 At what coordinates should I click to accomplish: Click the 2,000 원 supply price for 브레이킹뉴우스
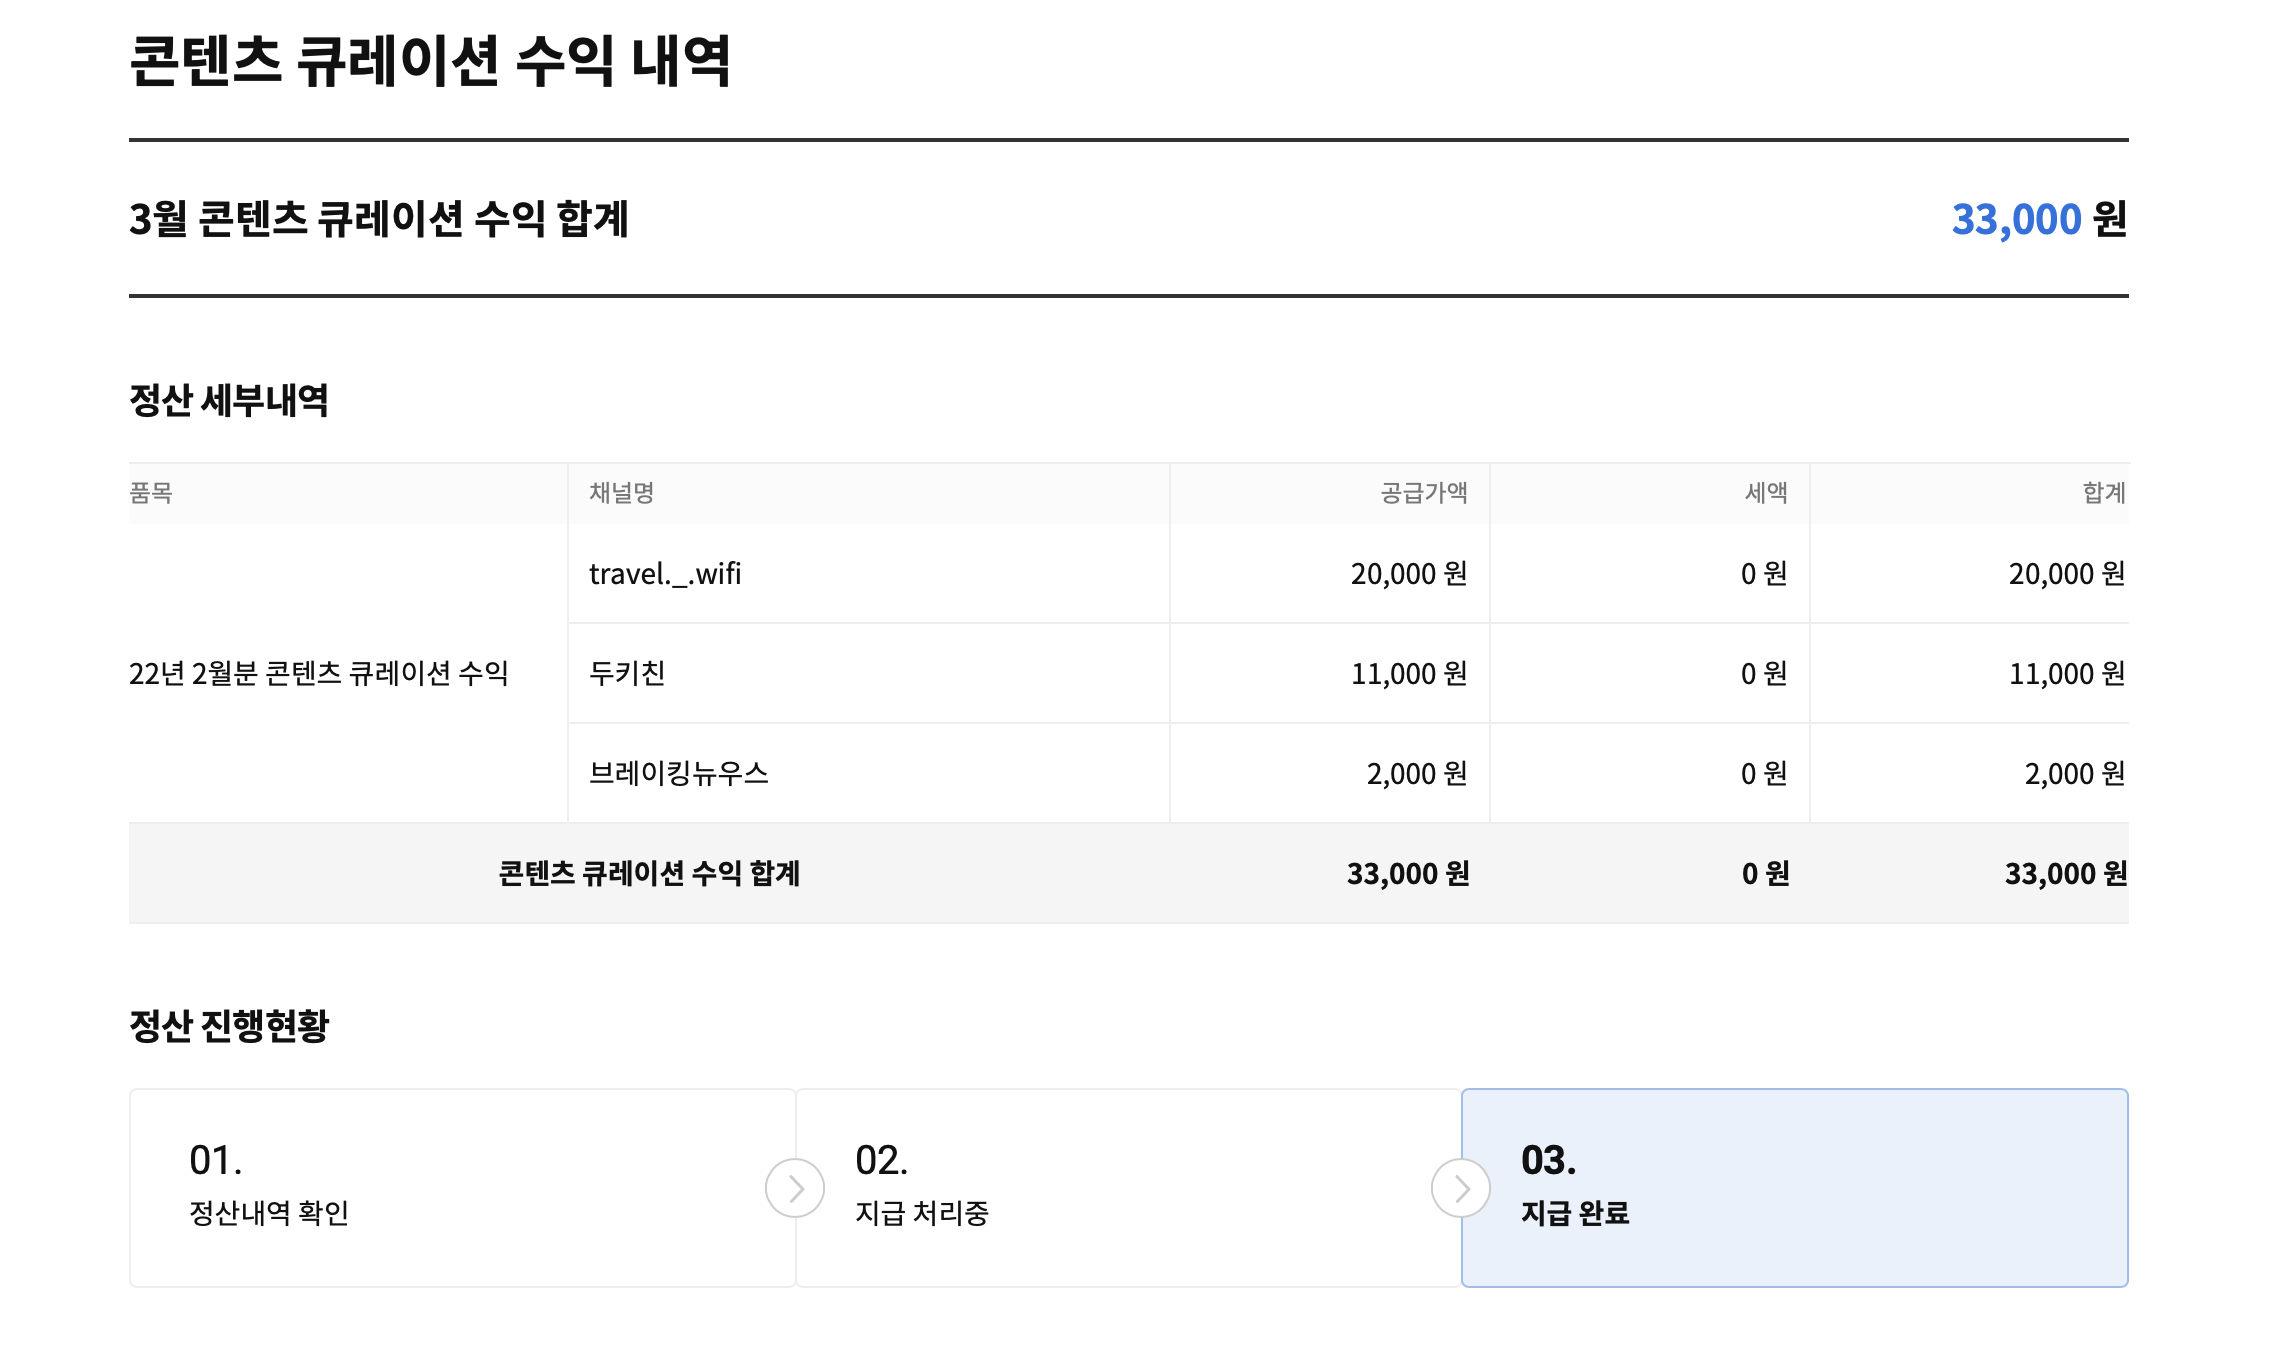(x=1417, y=774)
